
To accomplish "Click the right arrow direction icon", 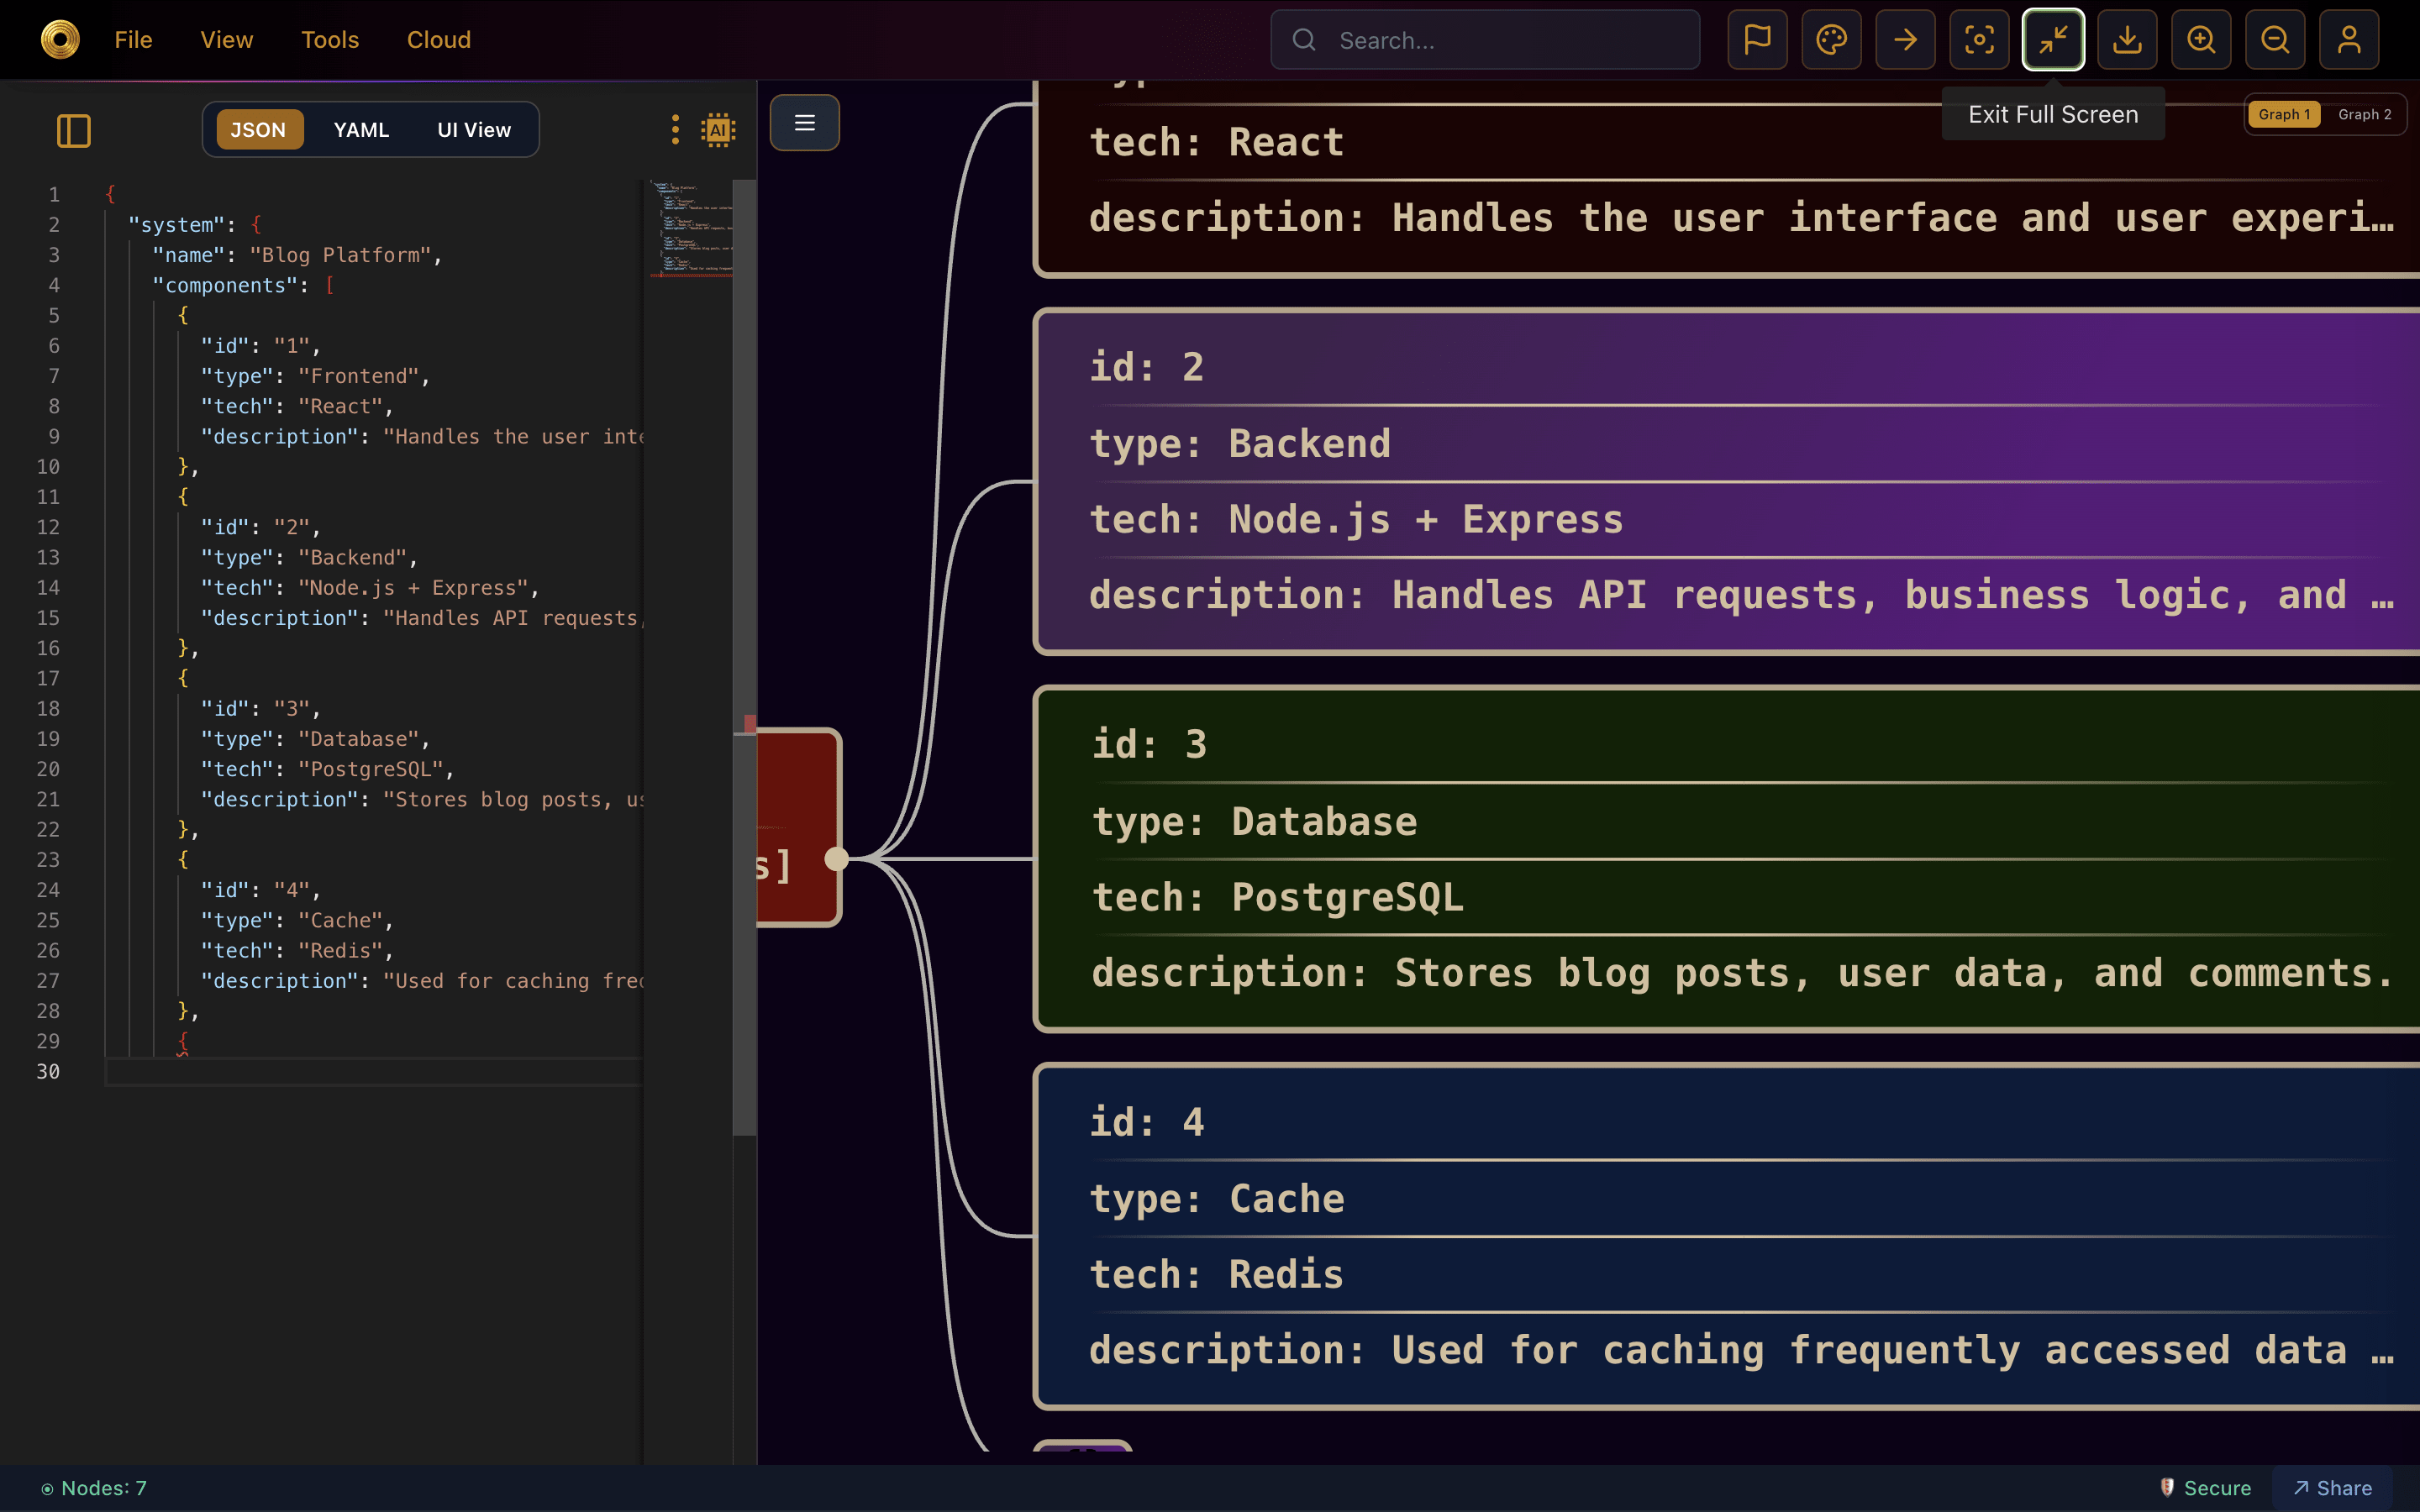I will pos(1905,40).
